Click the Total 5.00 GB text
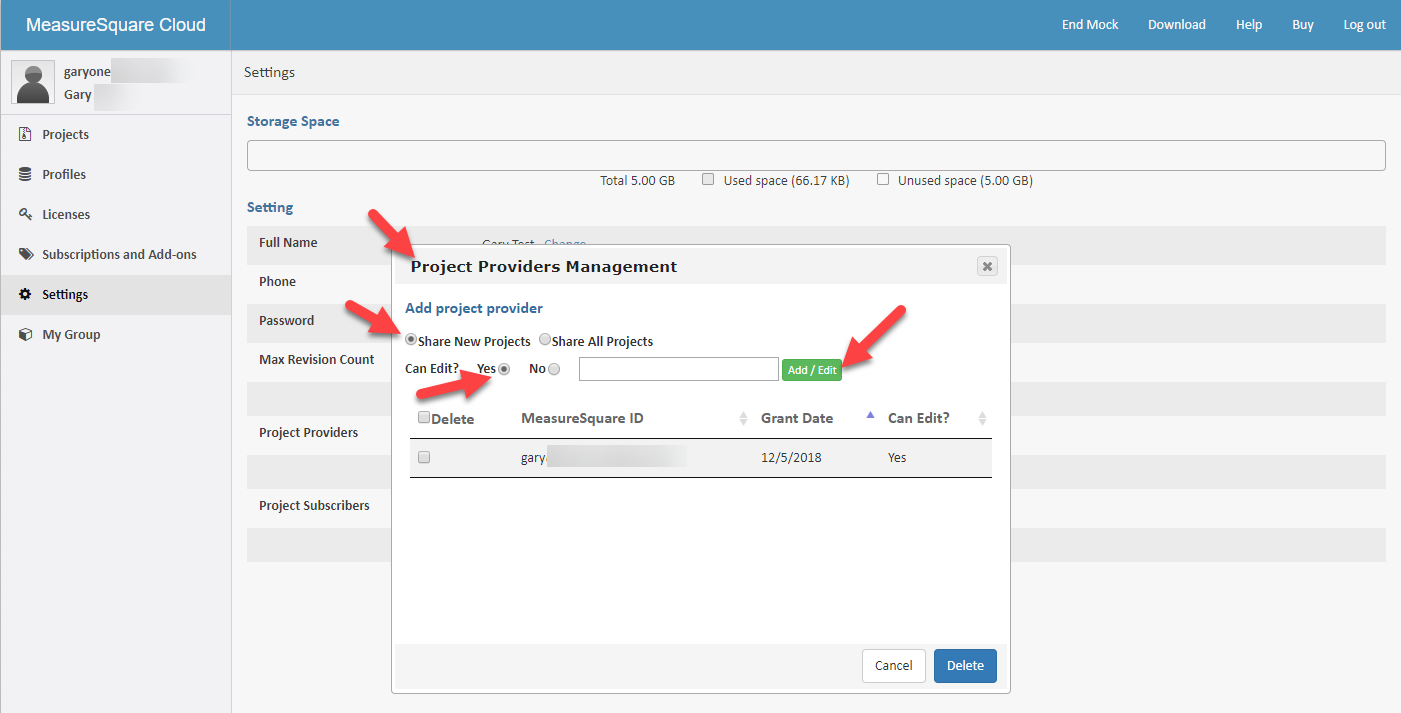 (x=637, y=181)
